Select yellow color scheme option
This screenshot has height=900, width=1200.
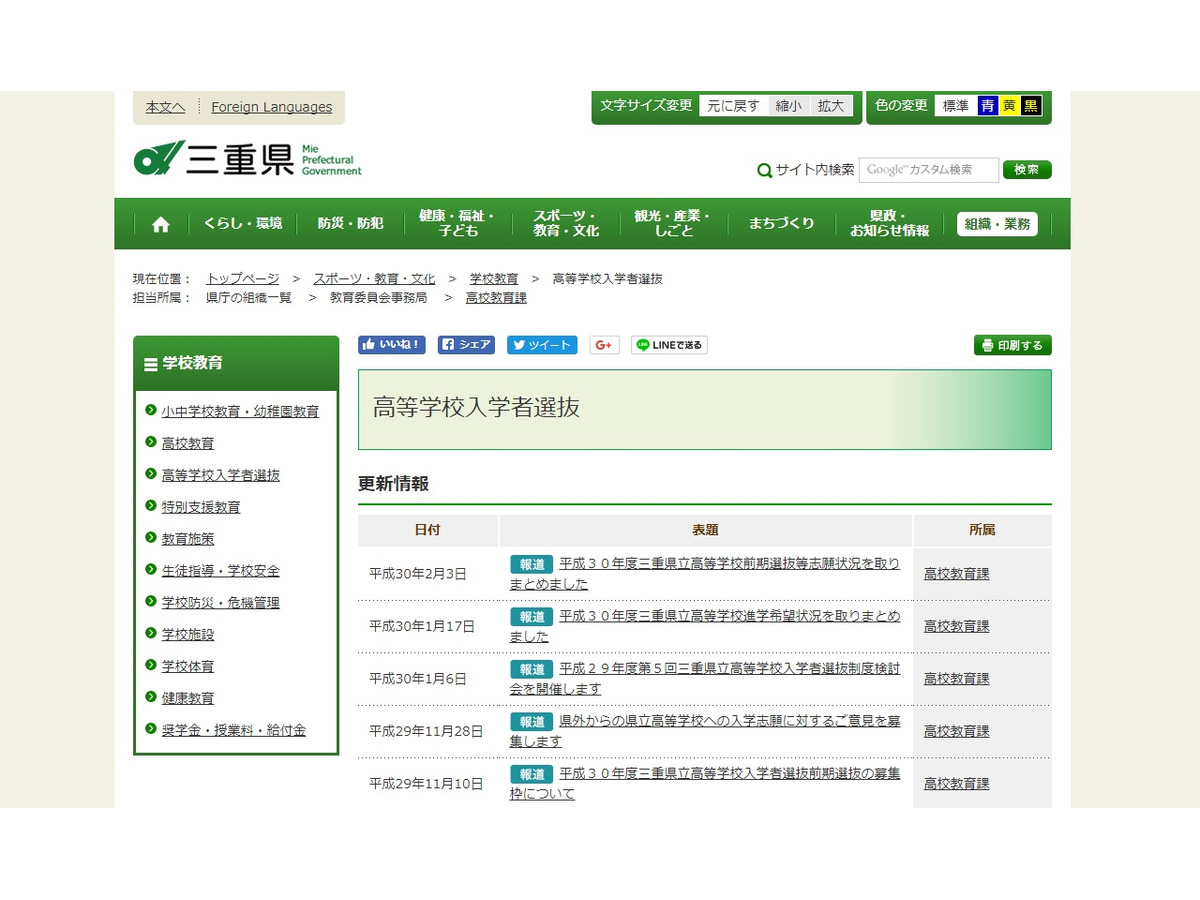1009,106
